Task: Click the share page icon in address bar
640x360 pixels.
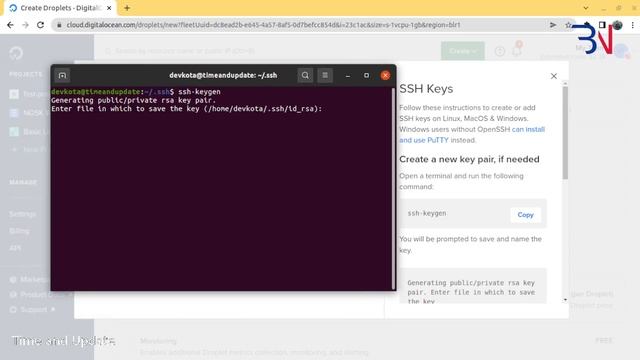Action: coord(553,25)
